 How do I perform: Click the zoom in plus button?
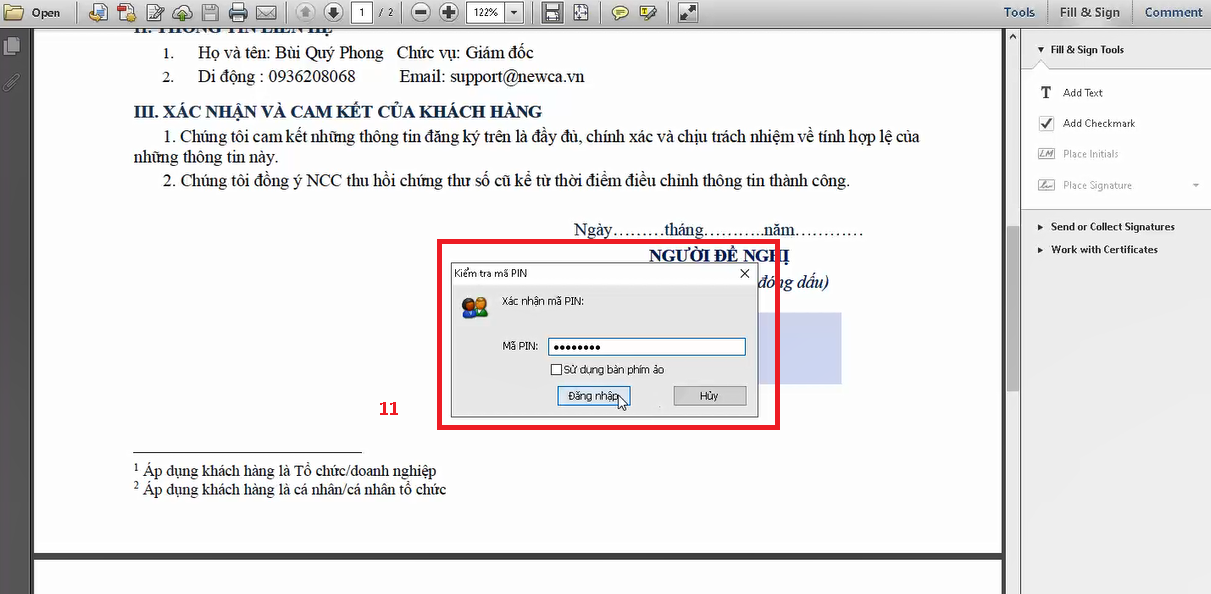point(449,13)
